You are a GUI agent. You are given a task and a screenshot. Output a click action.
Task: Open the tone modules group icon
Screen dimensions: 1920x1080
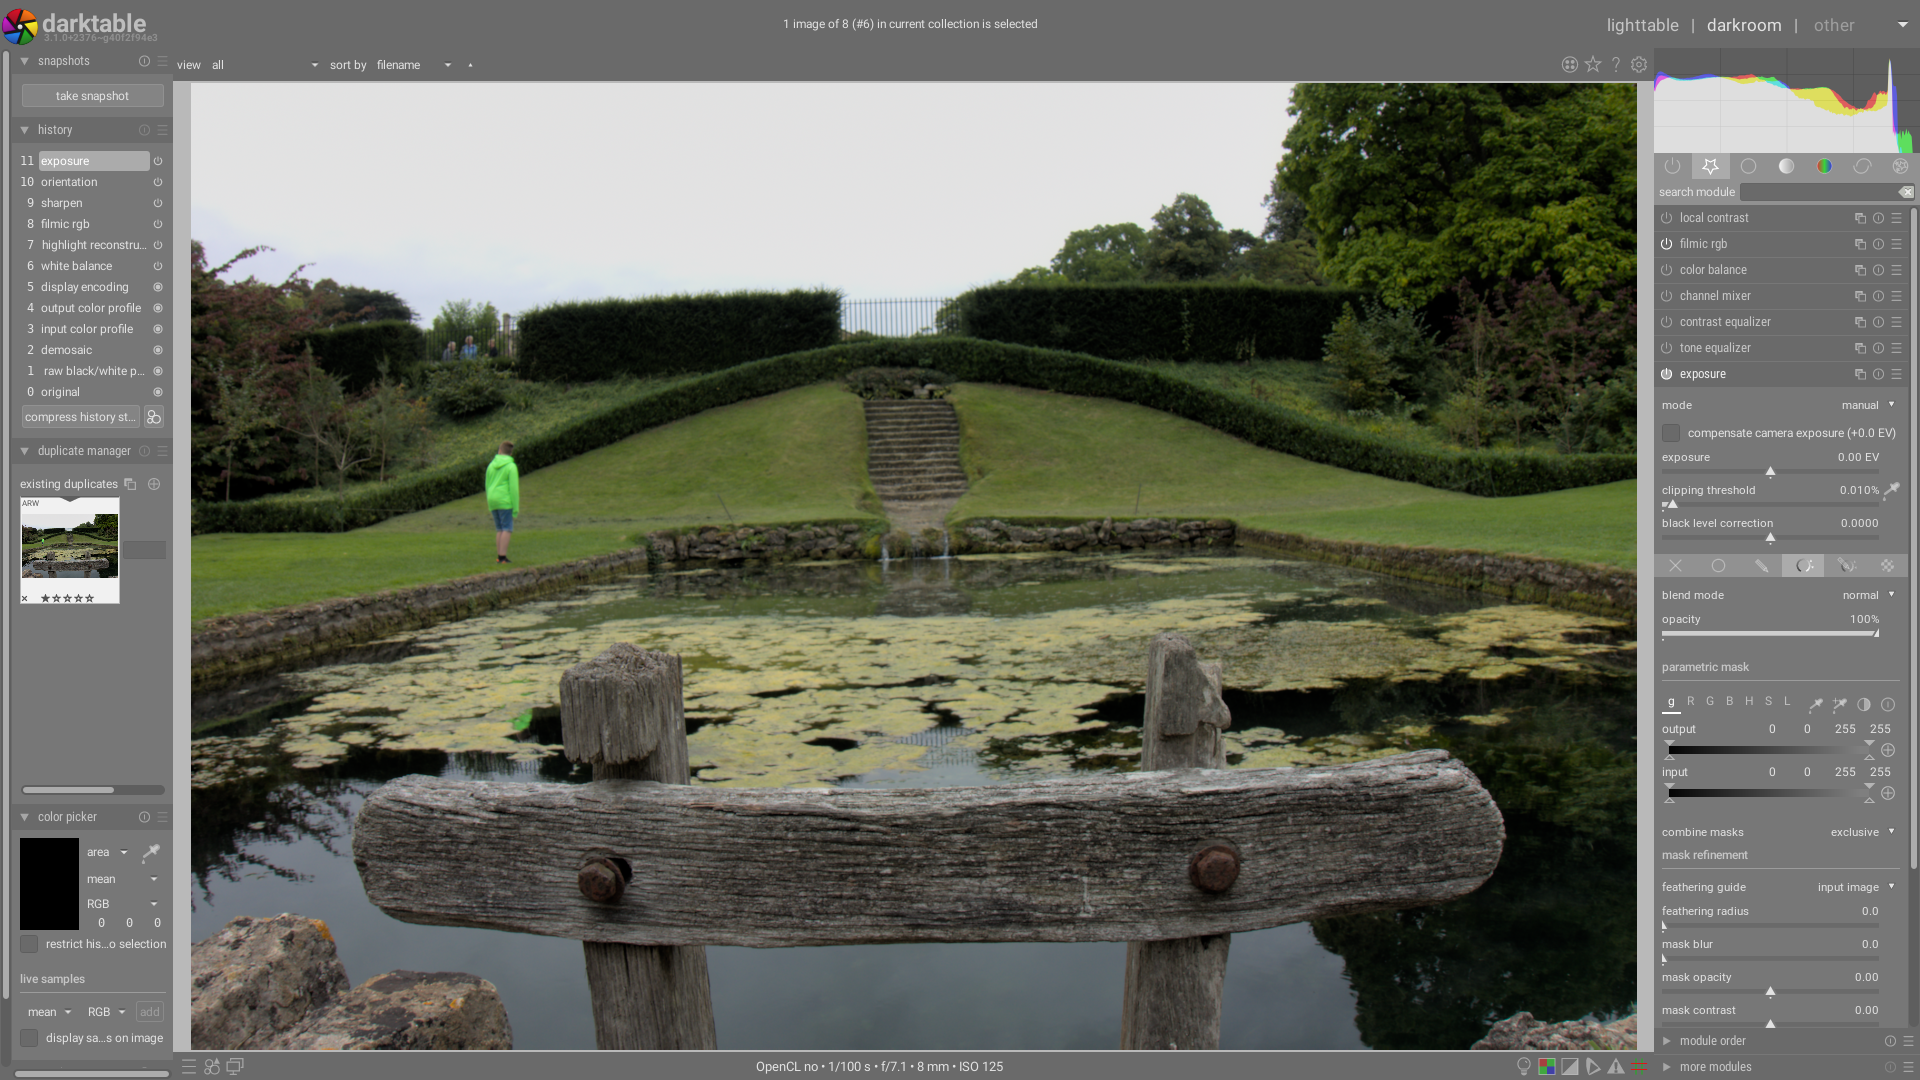tap(1786, 166)
